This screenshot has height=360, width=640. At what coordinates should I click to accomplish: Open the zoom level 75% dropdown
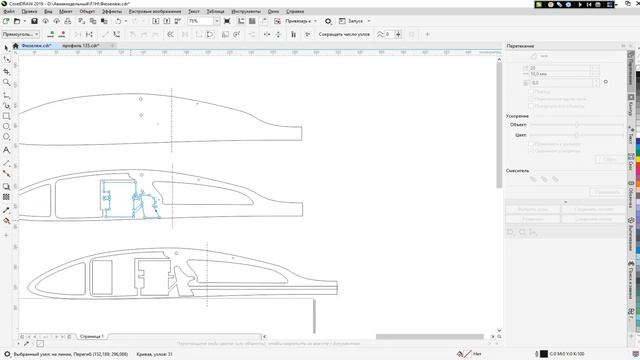(217, 21)
